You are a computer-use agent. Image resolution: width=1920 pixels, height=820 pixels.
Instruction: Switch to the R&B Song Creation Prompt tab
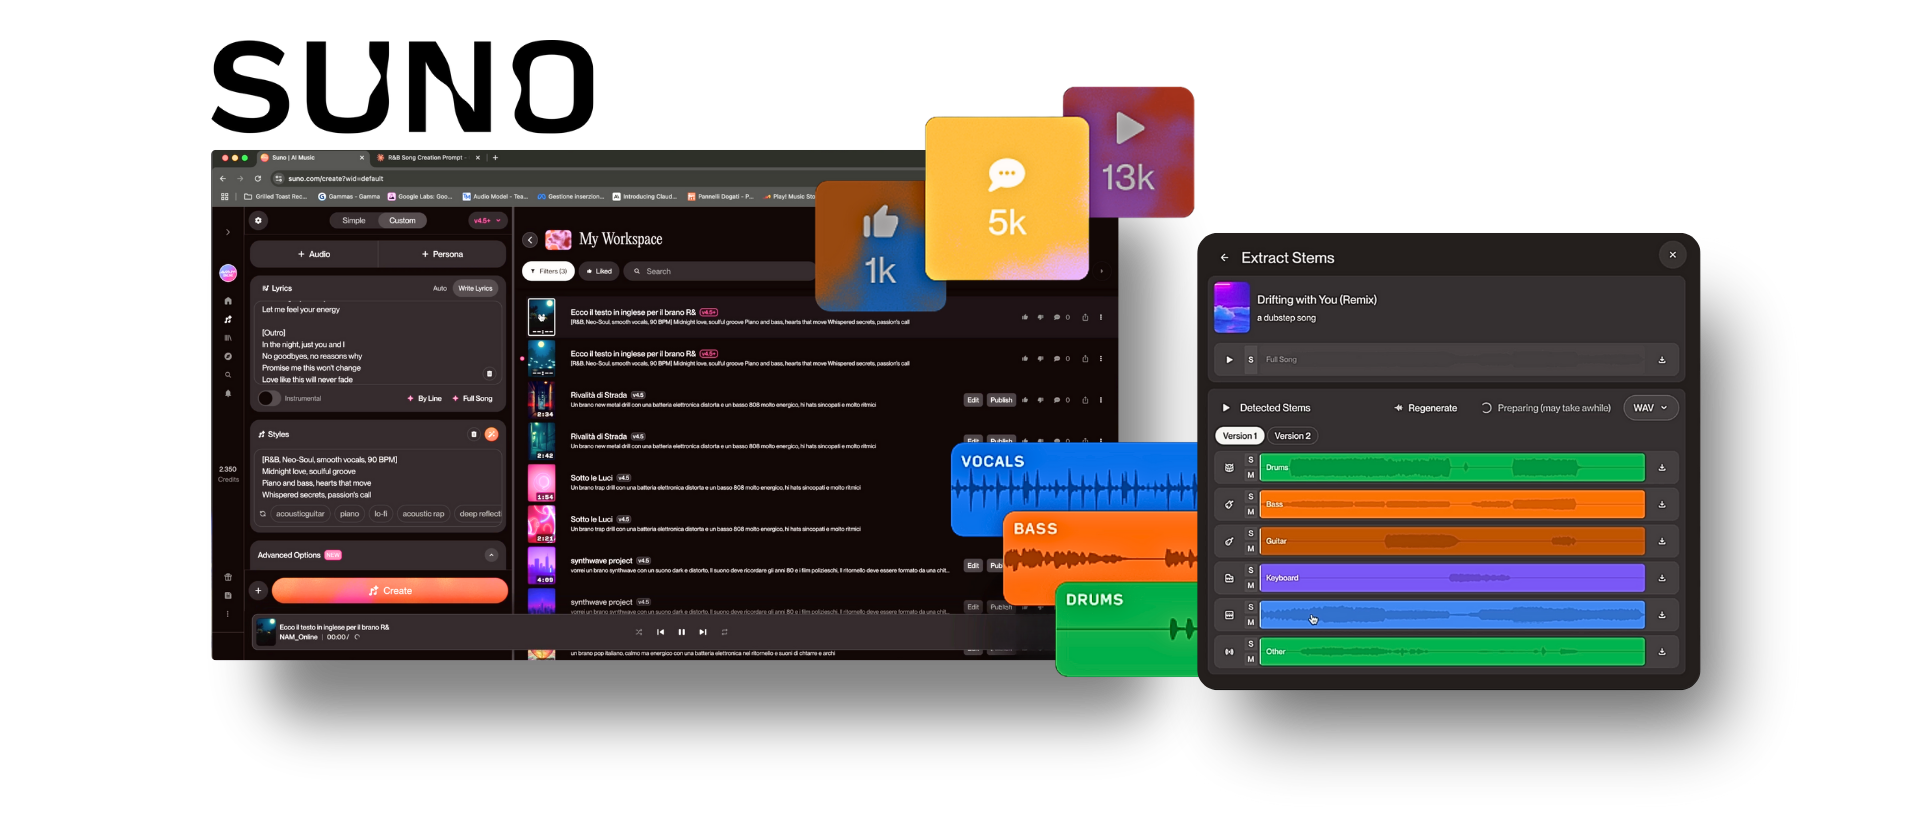(425, 158)
